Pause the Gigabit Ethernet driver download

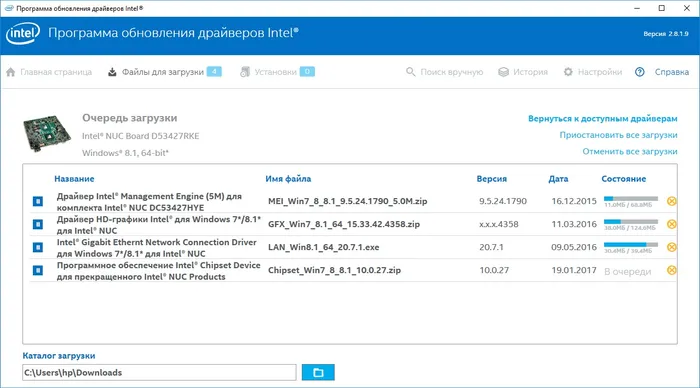coord(38,247)
